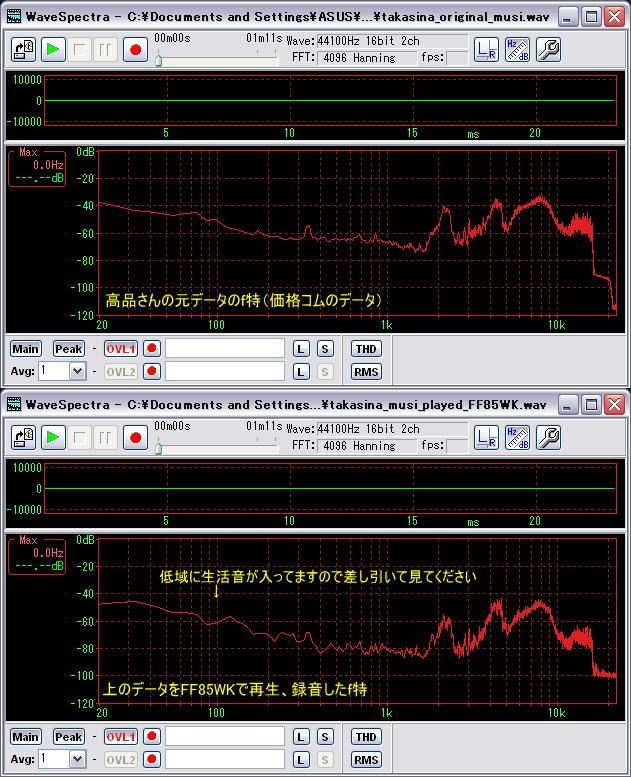The image size is (631, 777).
Task: Close the takasina_musi_played_FF85WK.wav window
Action: coord(615,405)
